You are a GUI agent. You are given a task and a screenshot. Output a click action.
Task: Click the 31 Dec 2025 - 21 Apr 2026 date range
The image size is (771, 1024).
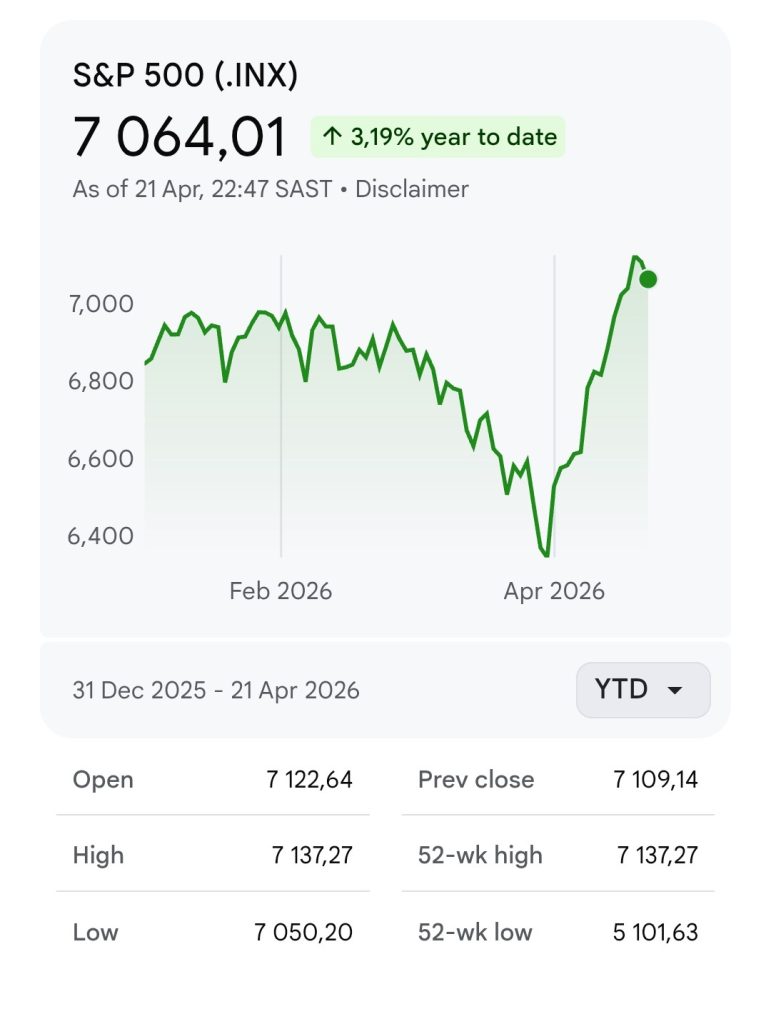click(216, 691)
